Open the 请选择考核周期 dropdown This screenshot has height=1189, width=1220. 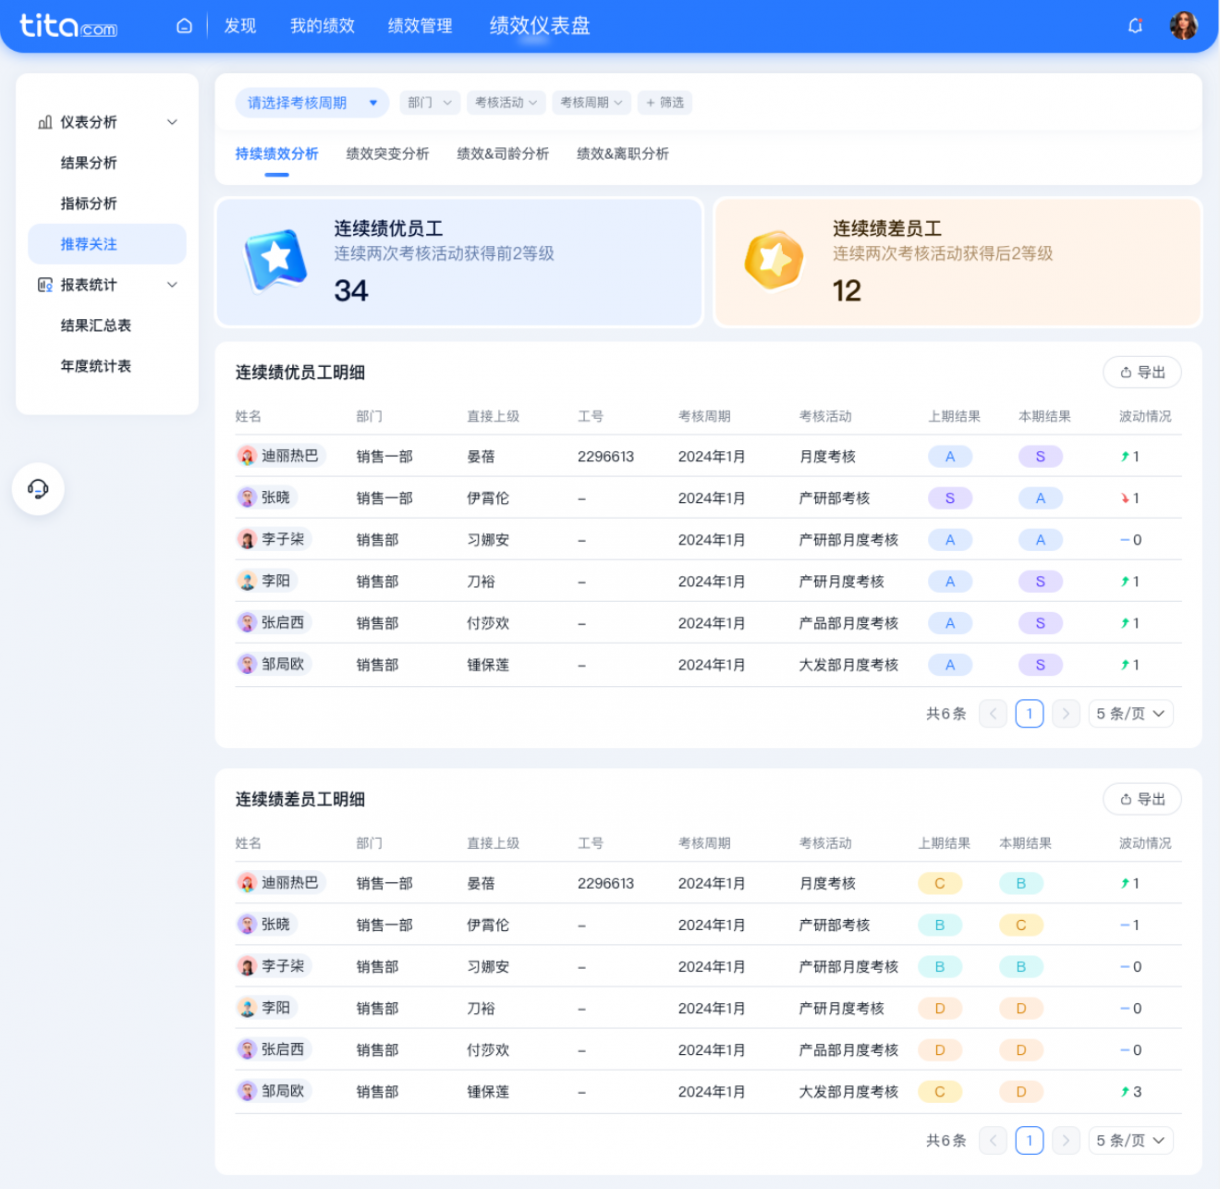312,102
